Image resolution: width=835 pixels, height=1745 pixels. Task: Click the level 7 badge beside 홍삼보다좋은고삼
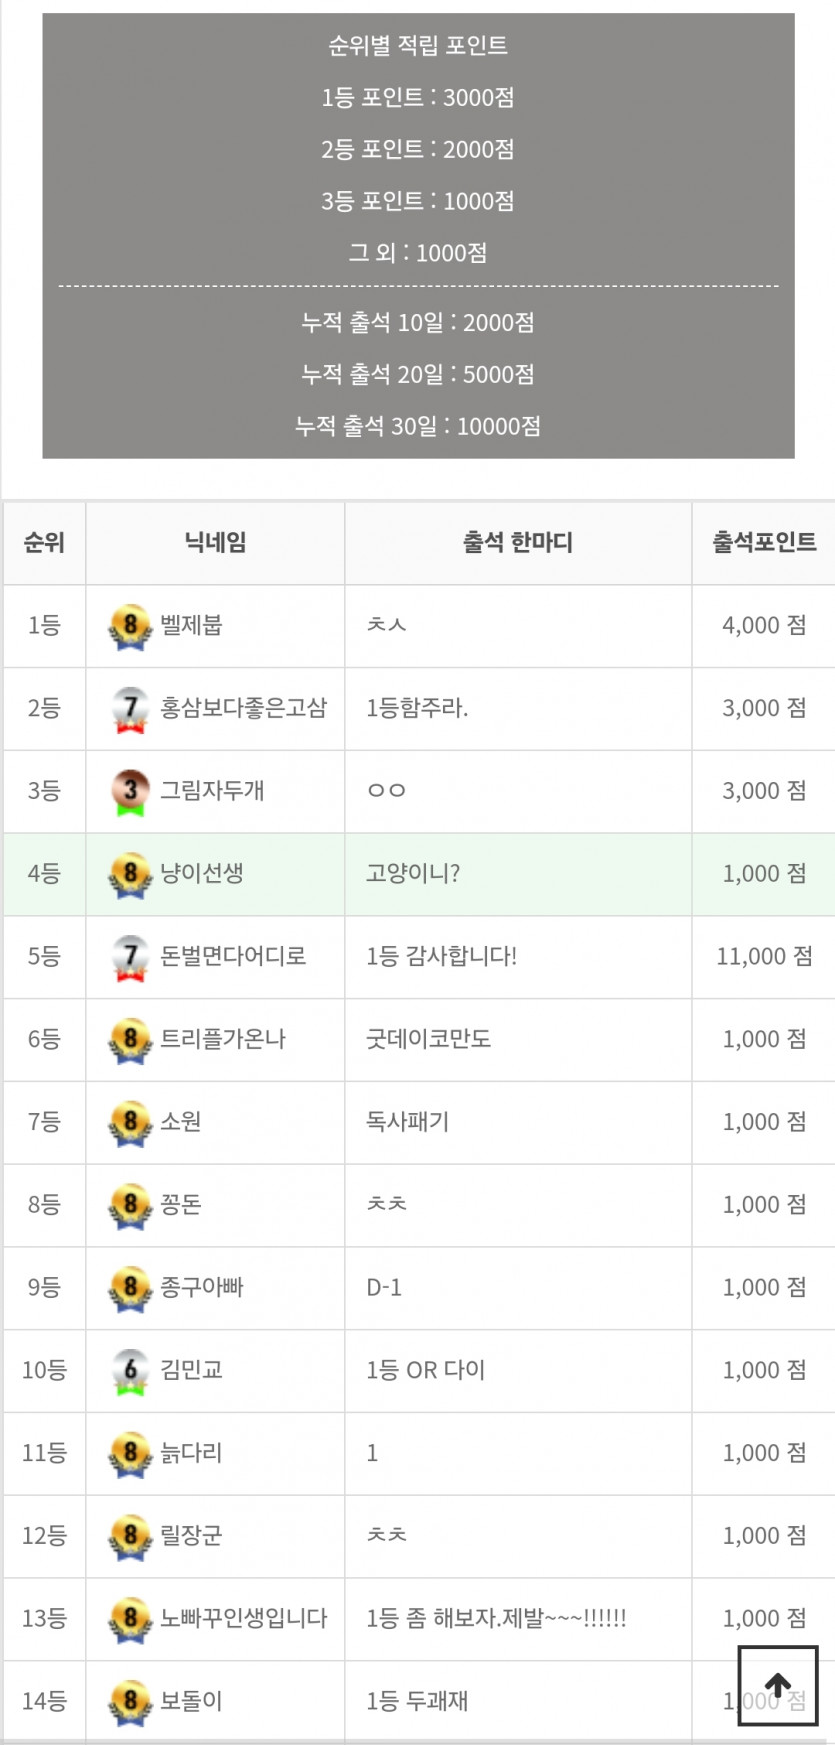click(x=130, y=709)
